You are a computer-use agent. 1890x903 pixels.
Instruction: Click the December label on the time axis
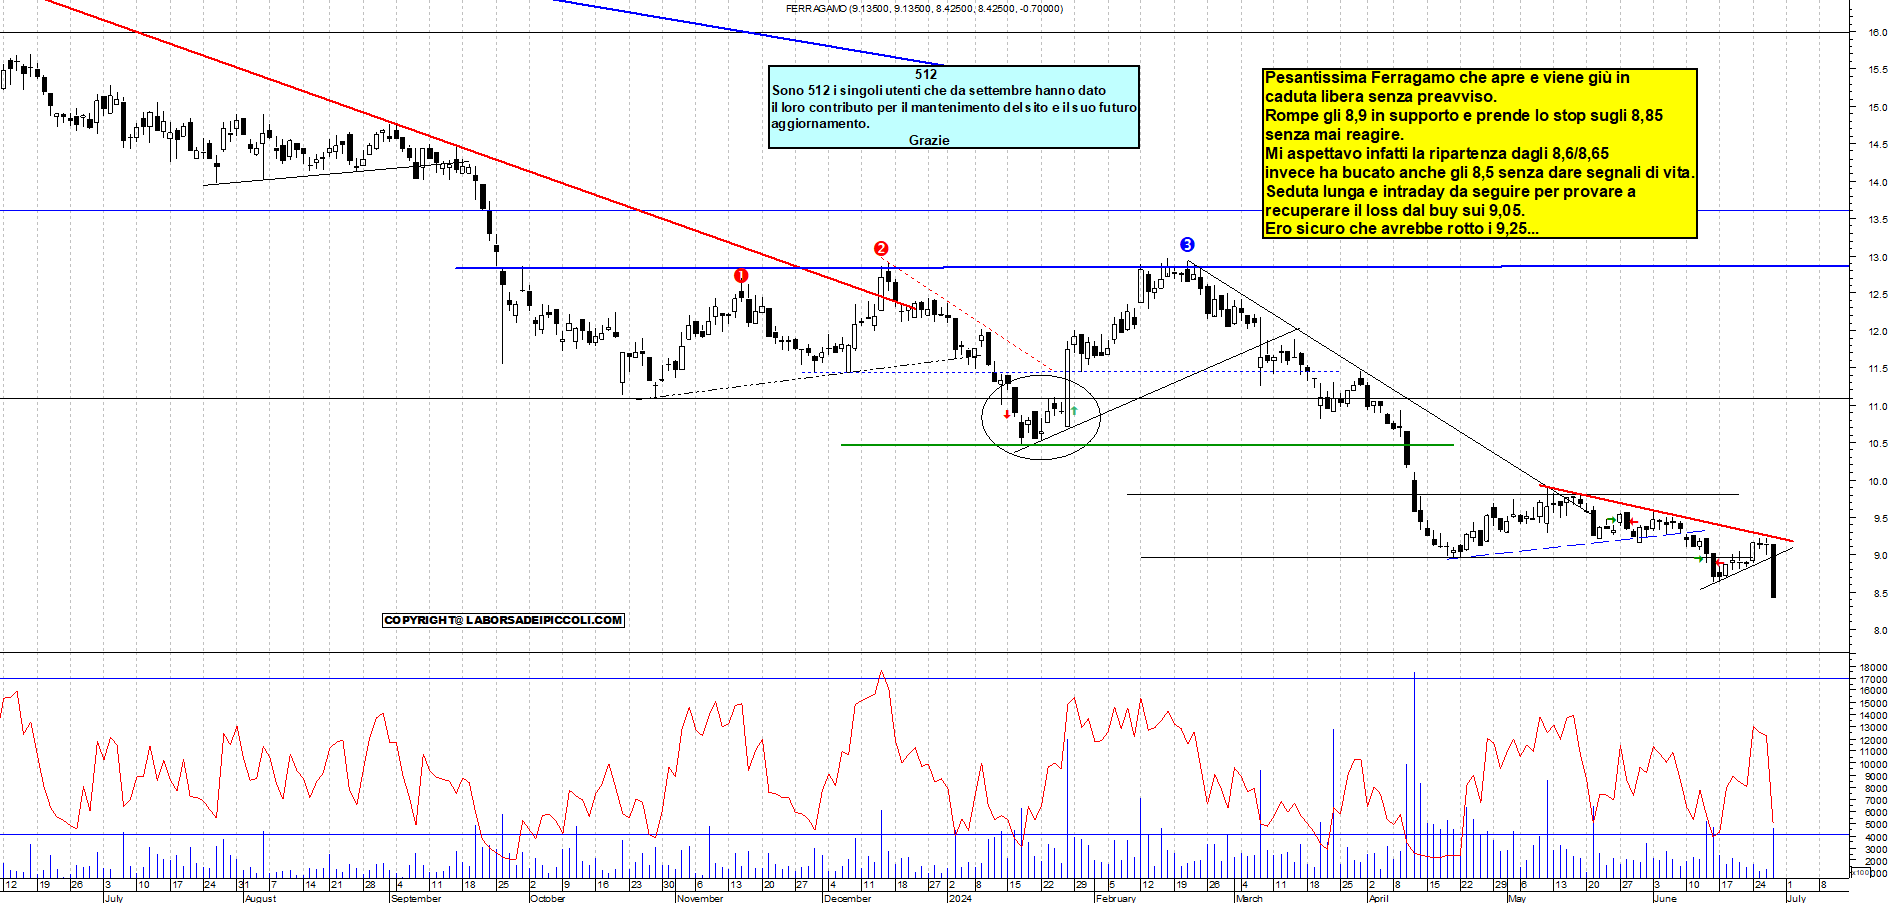tap(847, 898)
